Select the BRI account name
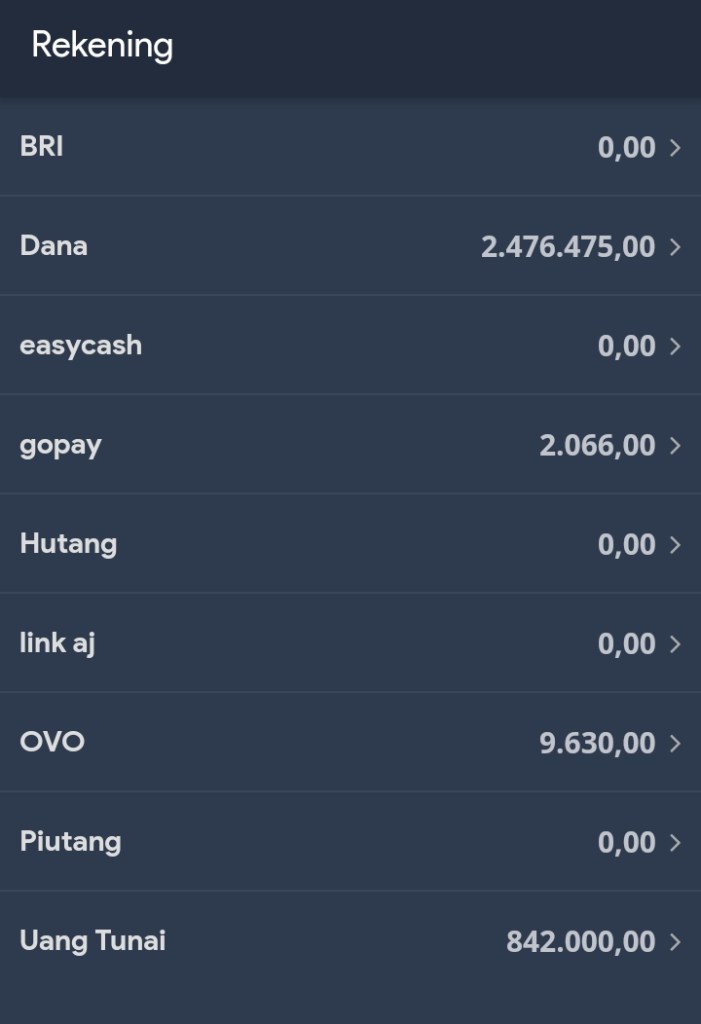The width and height of the screenshot is (701, 1024). [42, 146]
